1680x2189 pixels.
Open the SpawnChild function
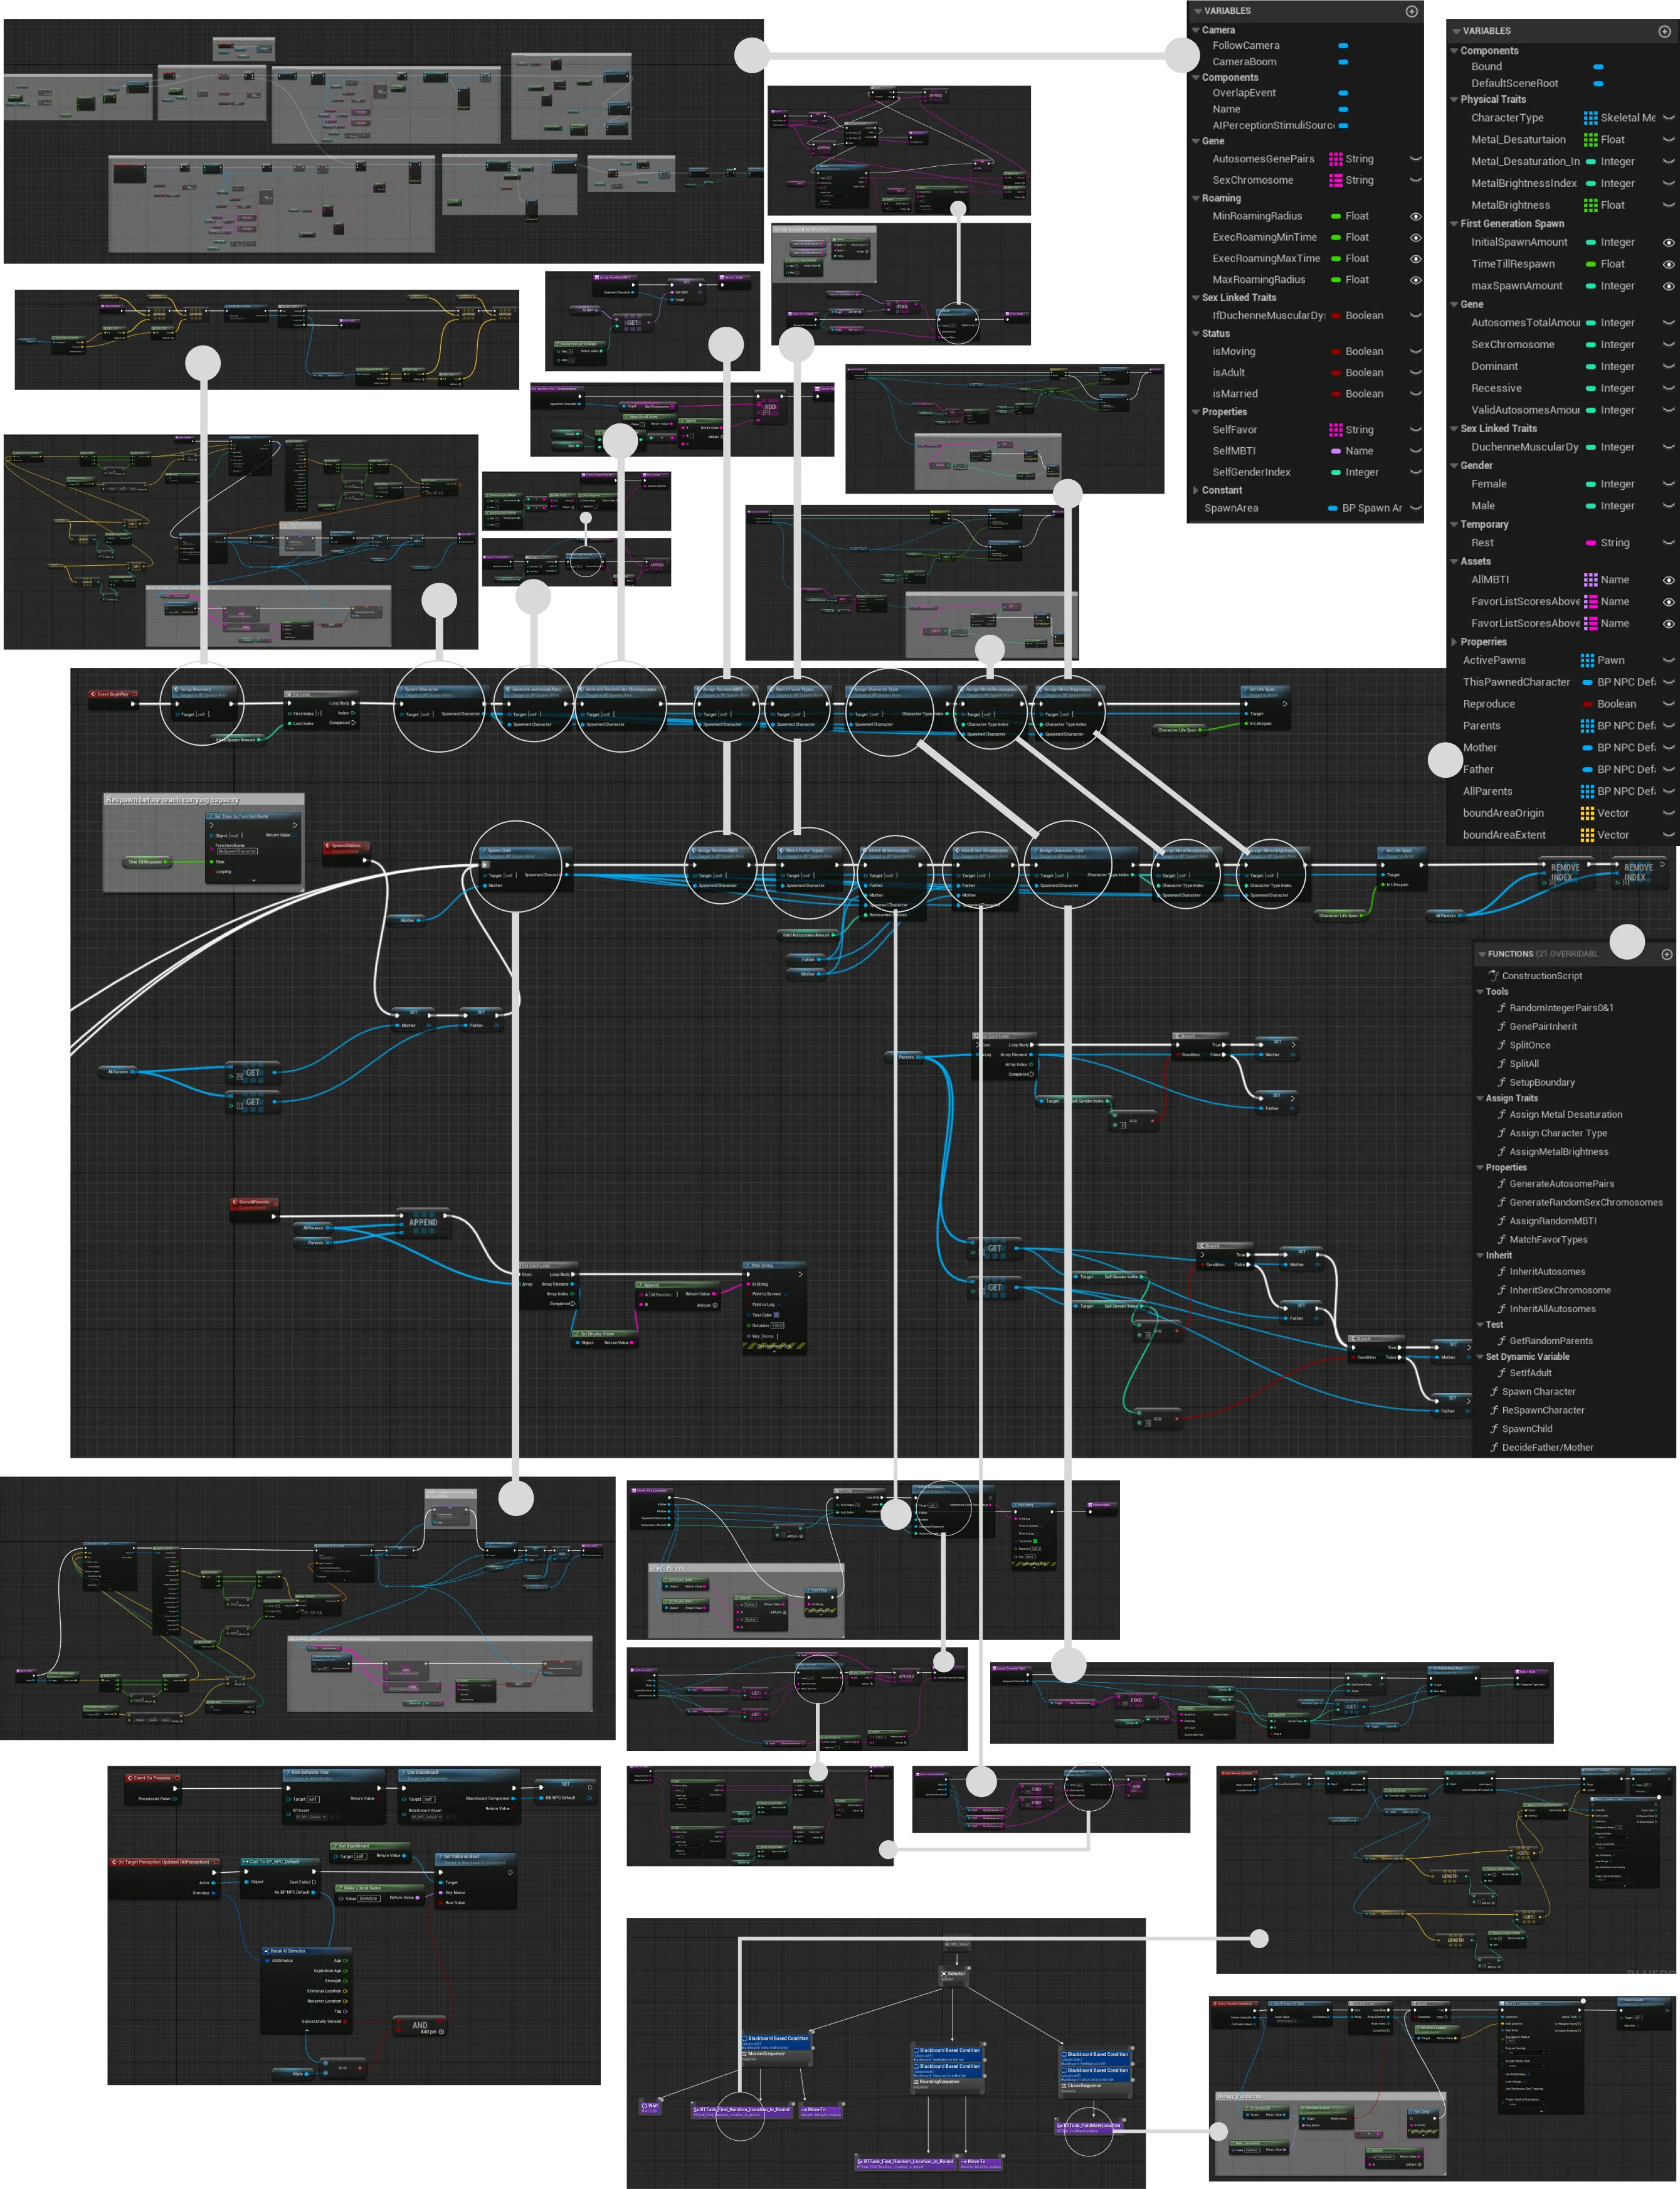[1527, 1428]
